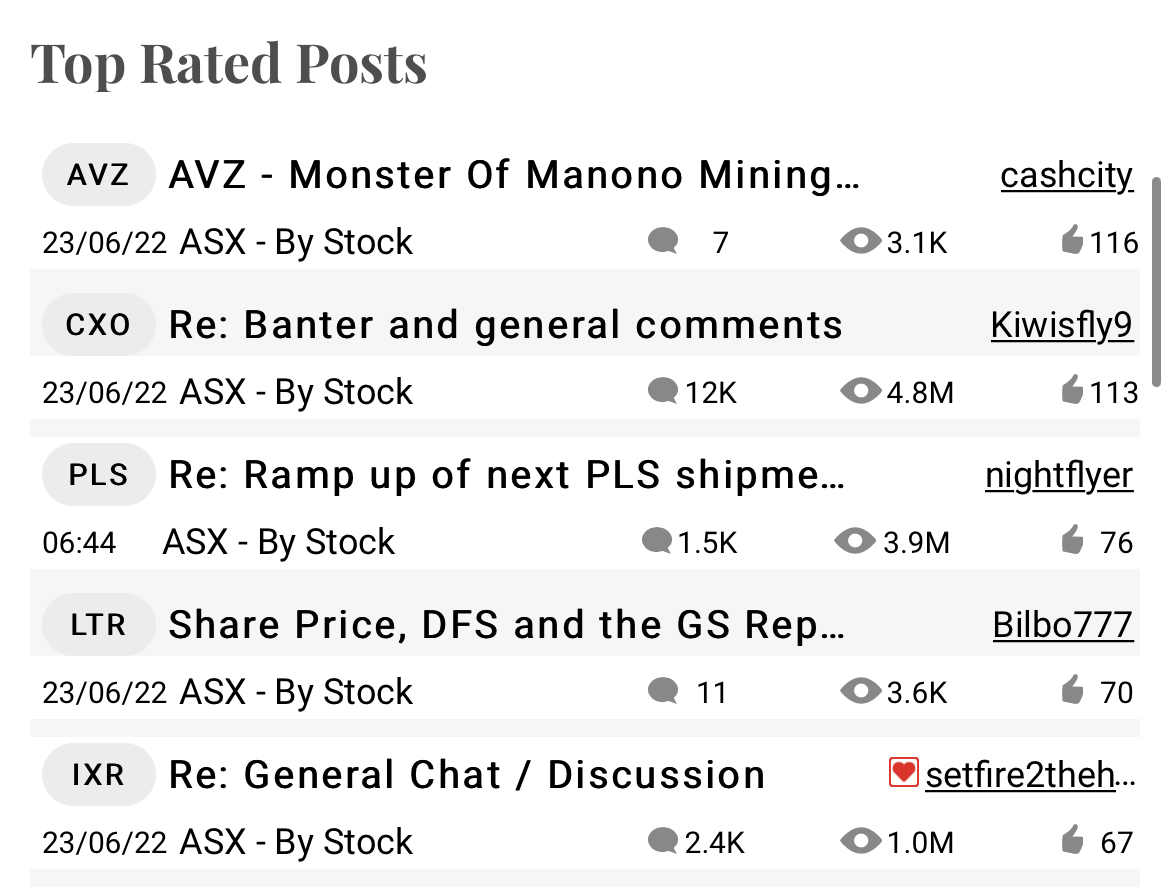Click the vertical scrollbar thumb
Screen dimensions: 1170x890
point(1156,282)
